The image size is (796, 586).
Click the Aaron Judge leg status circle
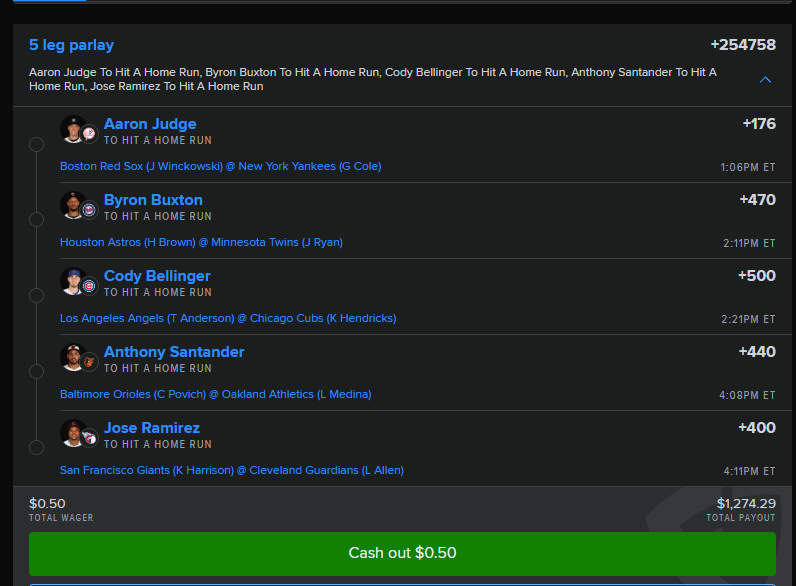tap(36, 145)
